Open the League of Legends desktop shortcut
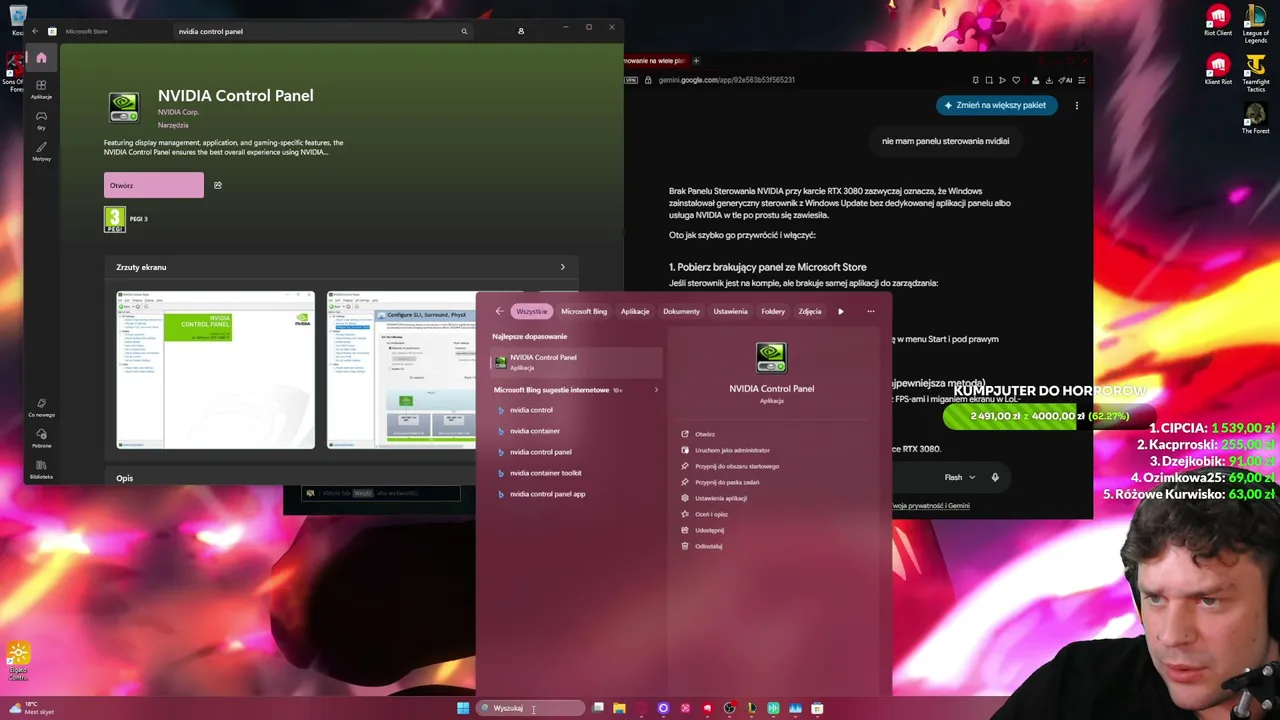1280x720 pixels. tap(1256, 24)
